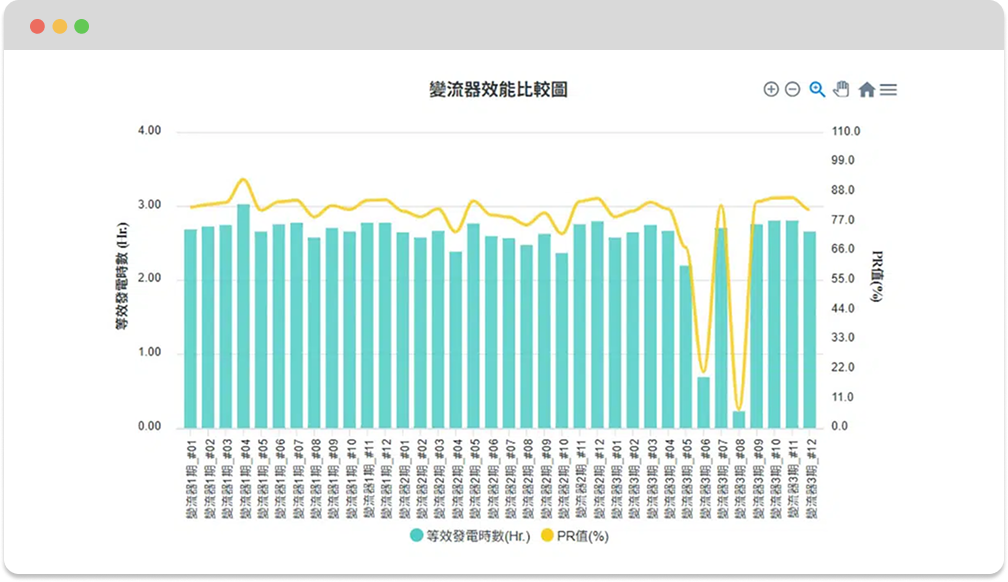
Task: Select the short bar for 變流器3期_#06
Action: coord(704,402)
